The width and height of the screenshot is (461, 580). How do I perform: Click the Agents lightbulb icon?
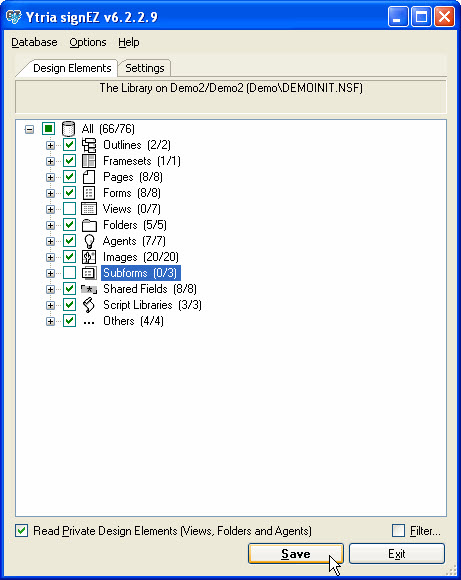coord(89,241)
